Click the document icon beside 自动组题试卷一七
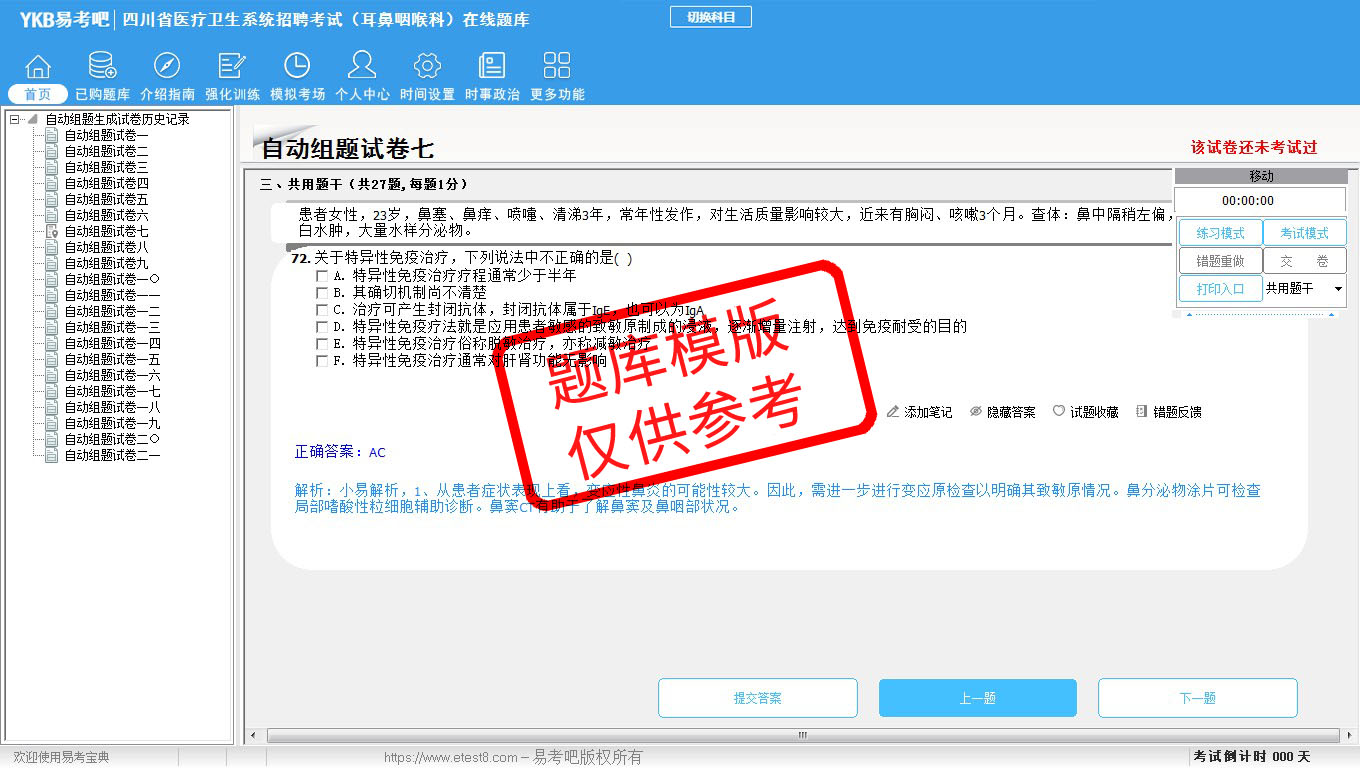Viewport: 1360px width, 768px height. pyautogui.click(x=52, y=391)
